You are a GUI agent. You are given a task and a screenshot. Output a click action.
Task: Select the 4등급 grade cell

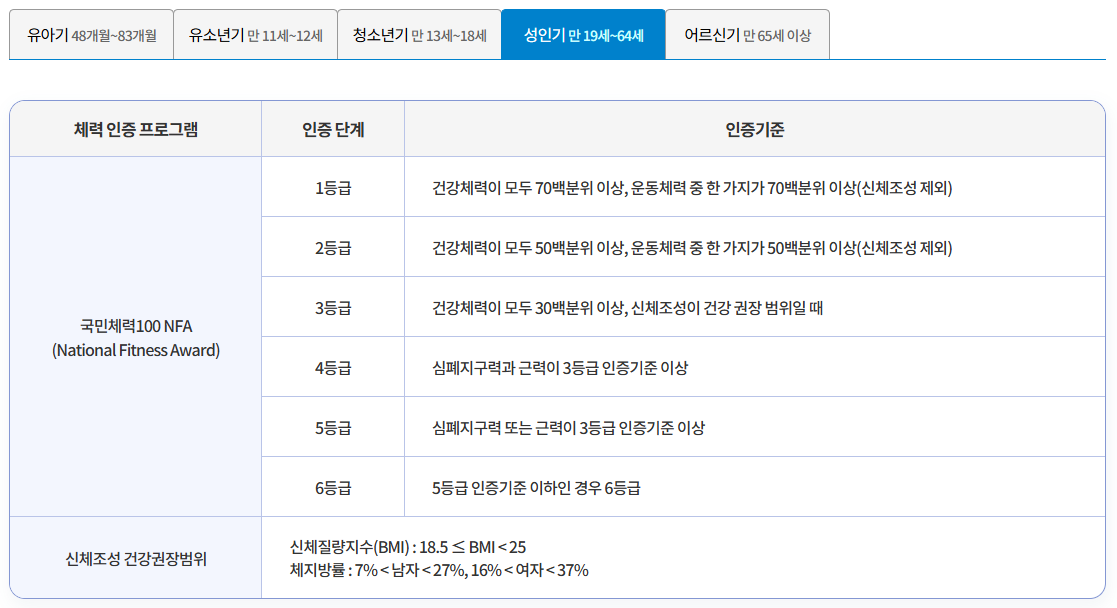[x=331, y=366]
